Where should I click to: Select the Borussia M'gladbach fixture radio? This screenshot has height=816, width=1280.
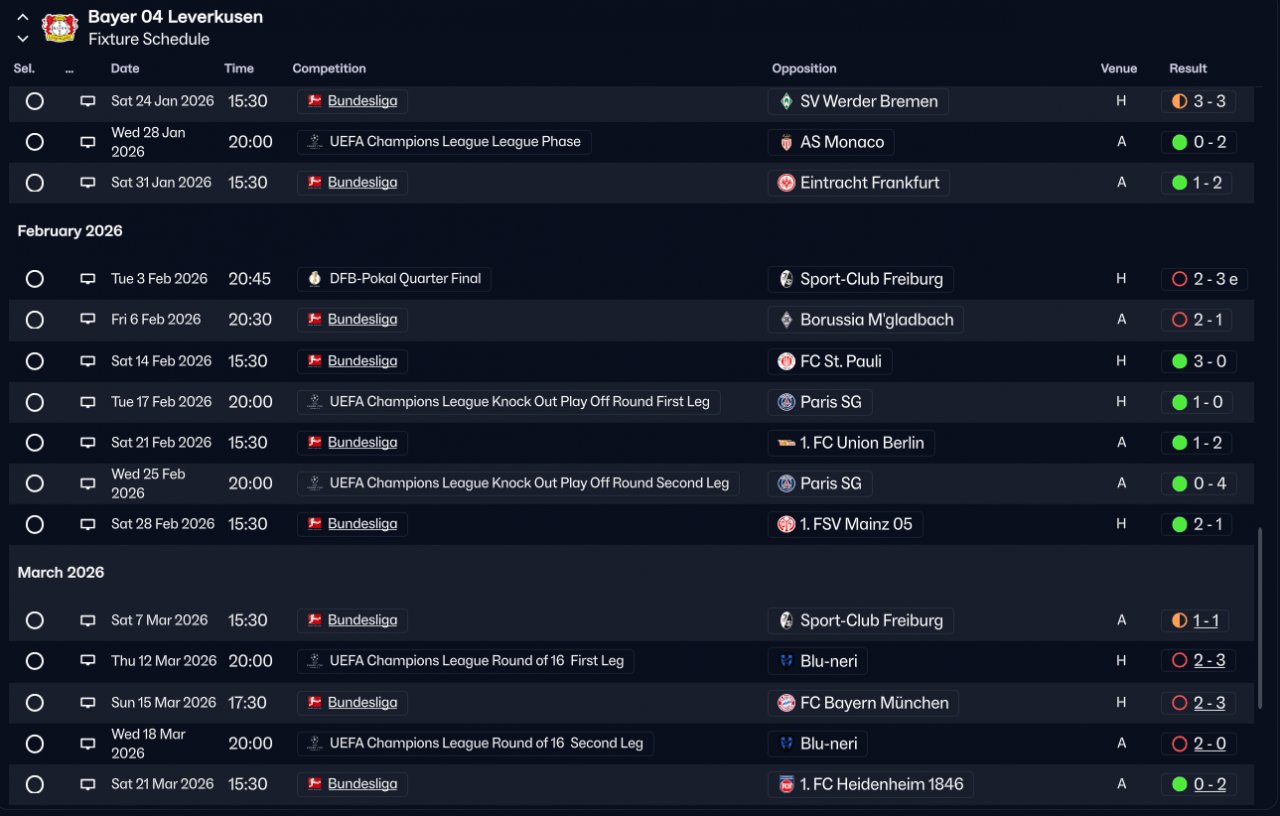(x=35, y=320)
